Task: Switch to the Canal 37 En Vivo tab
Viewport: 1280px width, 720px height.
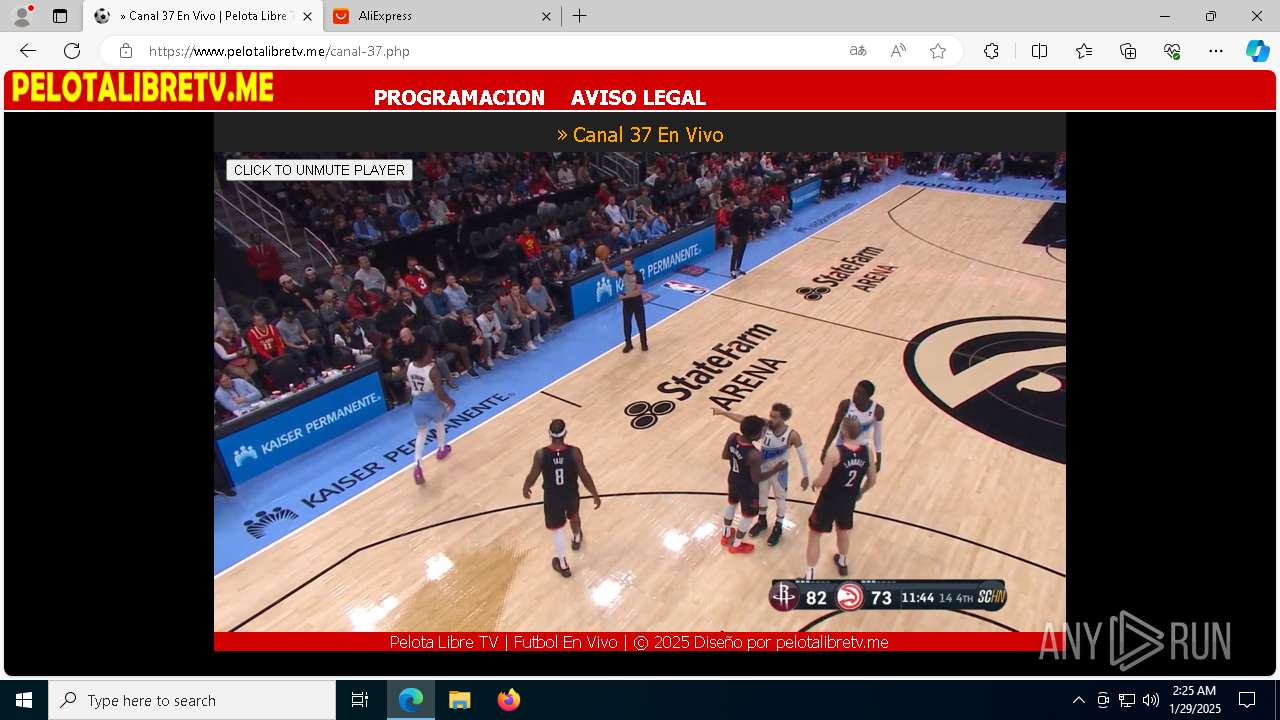Action: [203, 16]
